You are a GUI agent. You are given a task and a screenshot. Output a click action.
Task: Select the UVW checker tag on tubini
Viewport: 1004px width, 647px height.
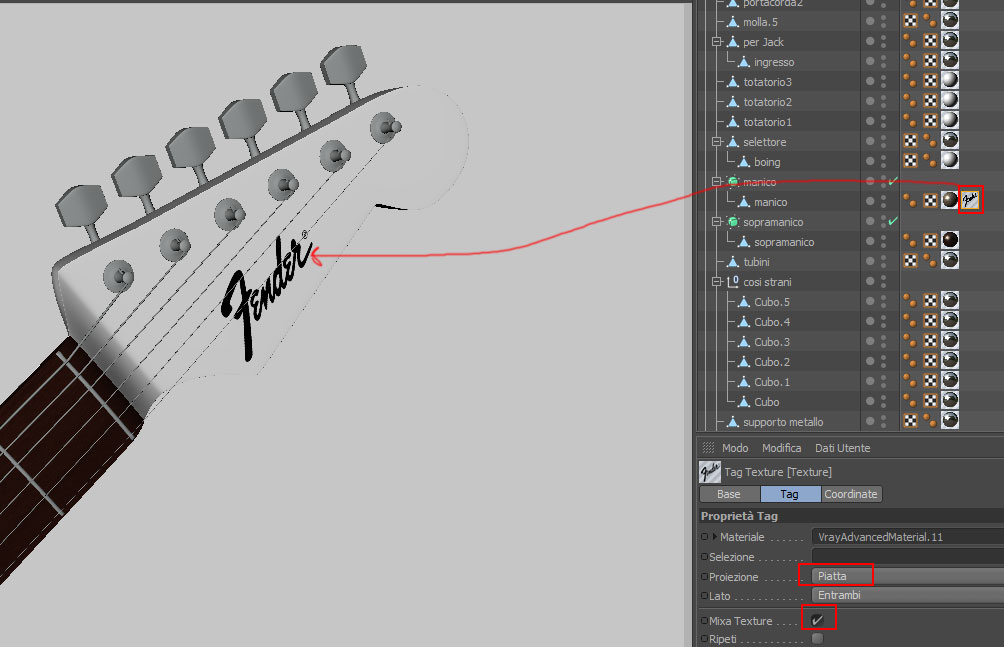[x=910, y=260]
